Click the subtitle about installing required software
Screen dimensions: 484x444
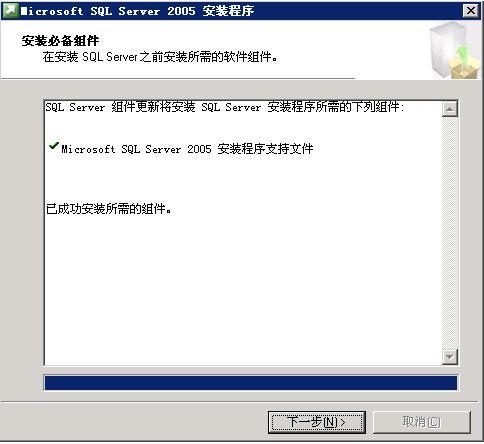(160, 57)
